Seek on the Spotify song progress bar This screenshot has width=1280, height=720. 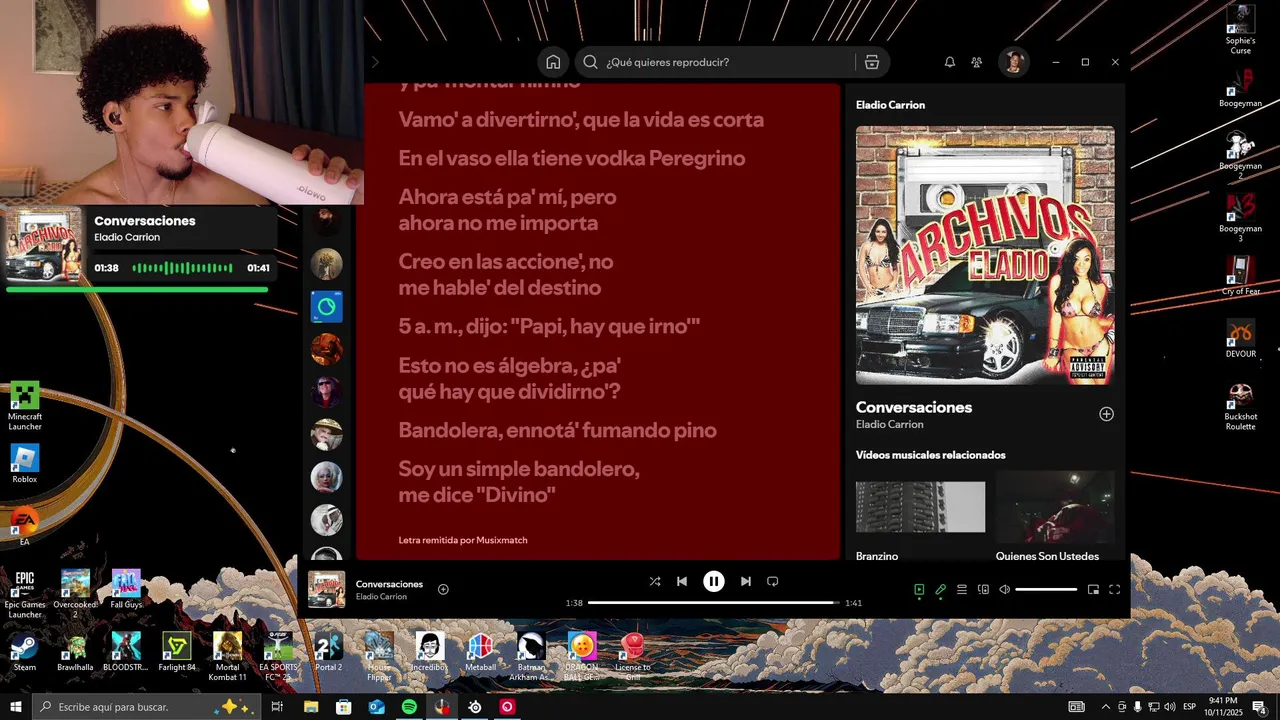(713, 603)
